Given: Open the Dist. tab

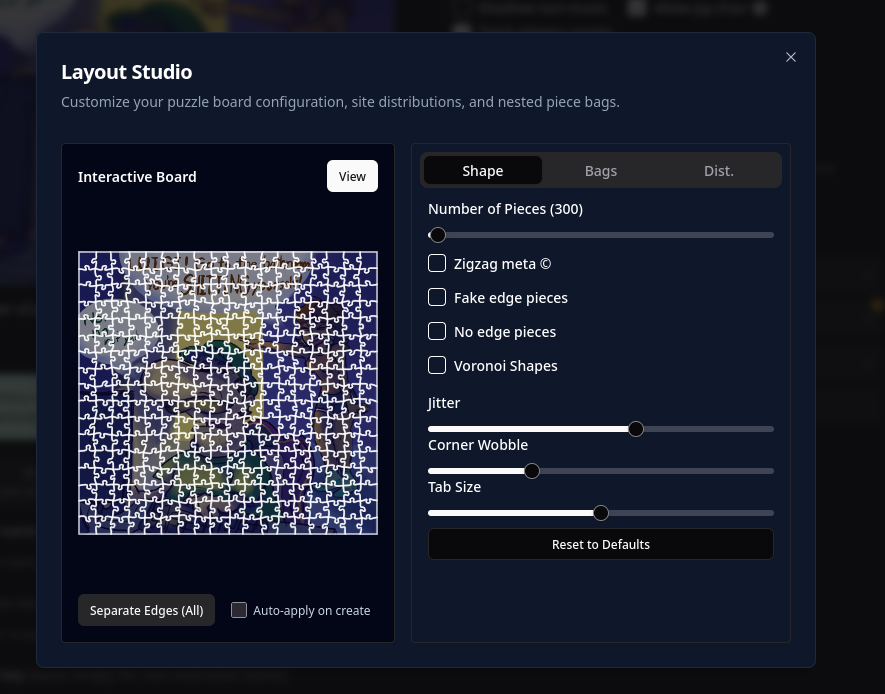Looking at the screenshot, I should [718, 170].
